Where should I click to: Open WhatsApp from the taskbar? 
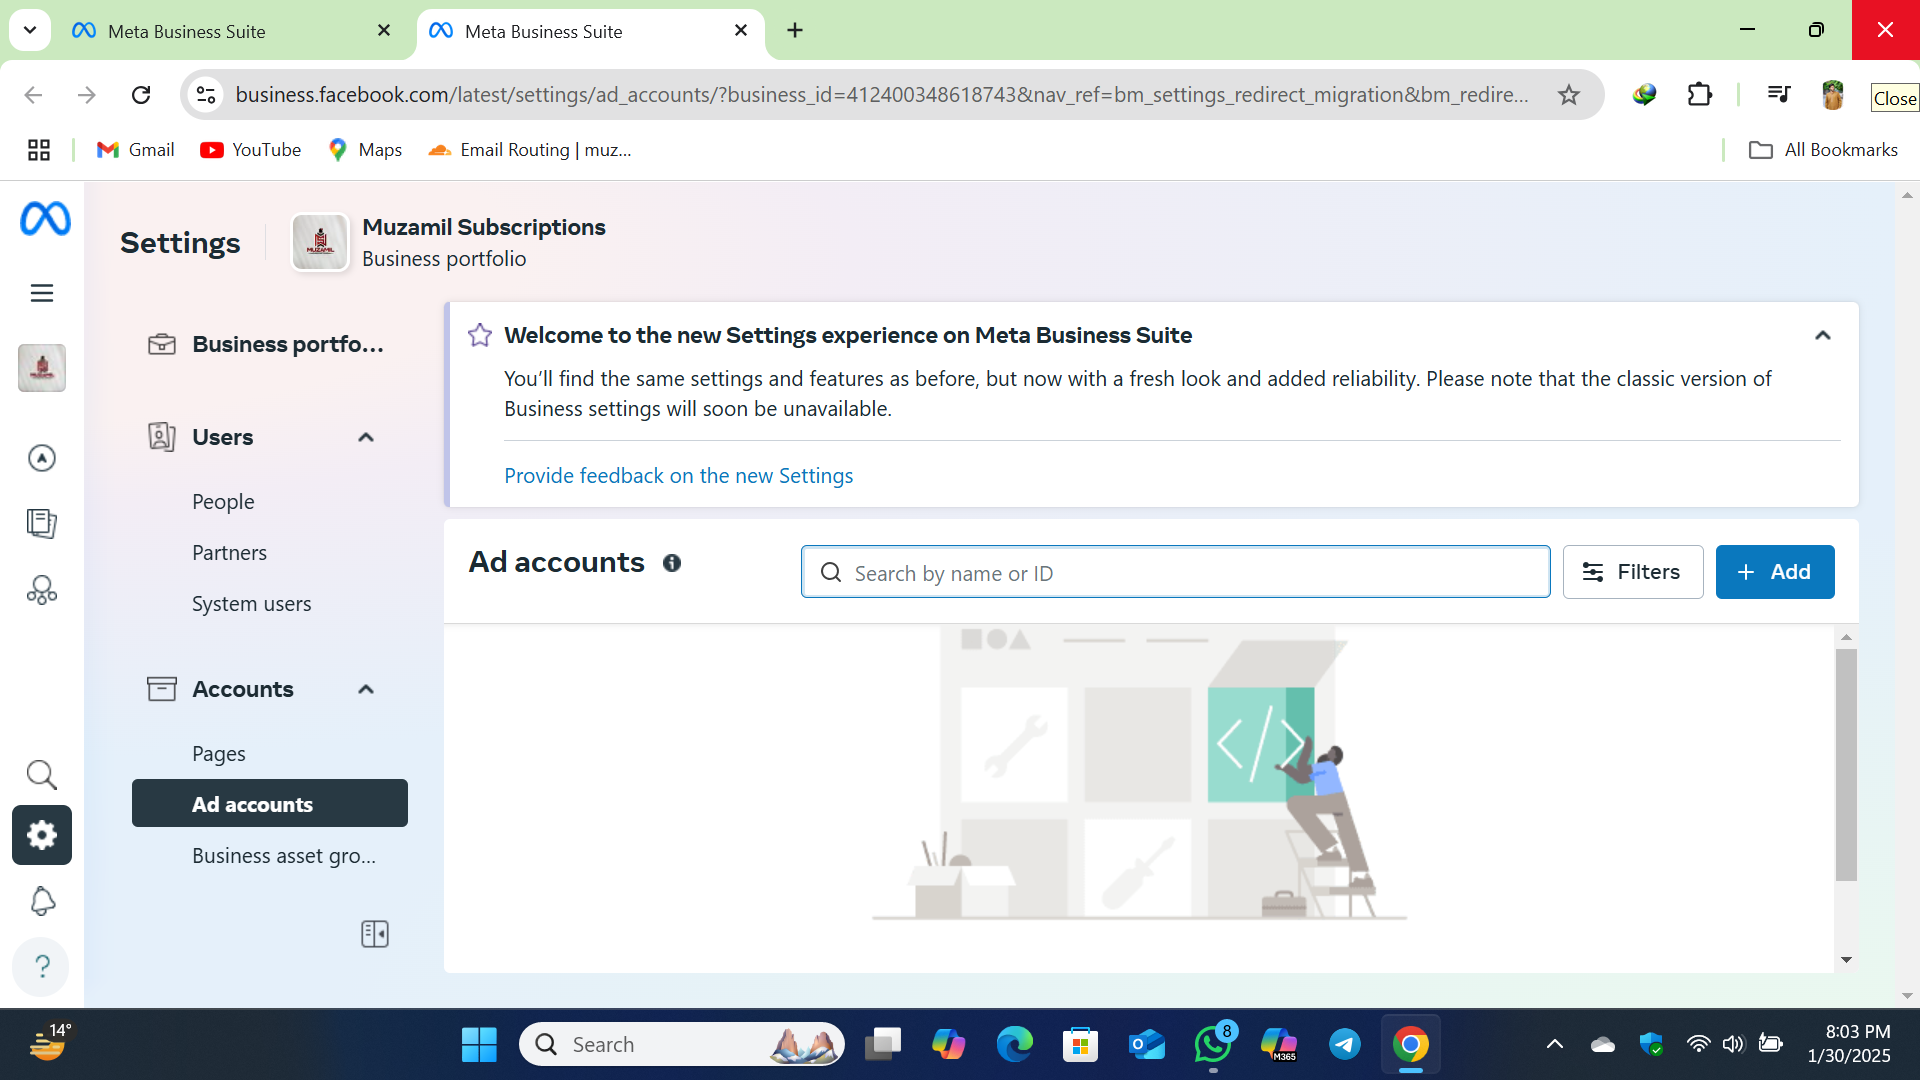click(1213, 1045)
